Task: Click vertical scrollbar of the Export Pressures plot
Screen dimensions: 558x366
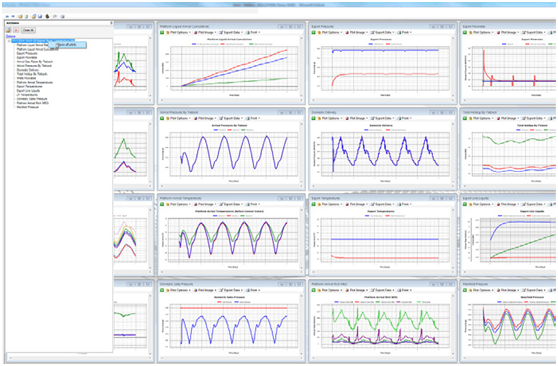Action: 453,66
